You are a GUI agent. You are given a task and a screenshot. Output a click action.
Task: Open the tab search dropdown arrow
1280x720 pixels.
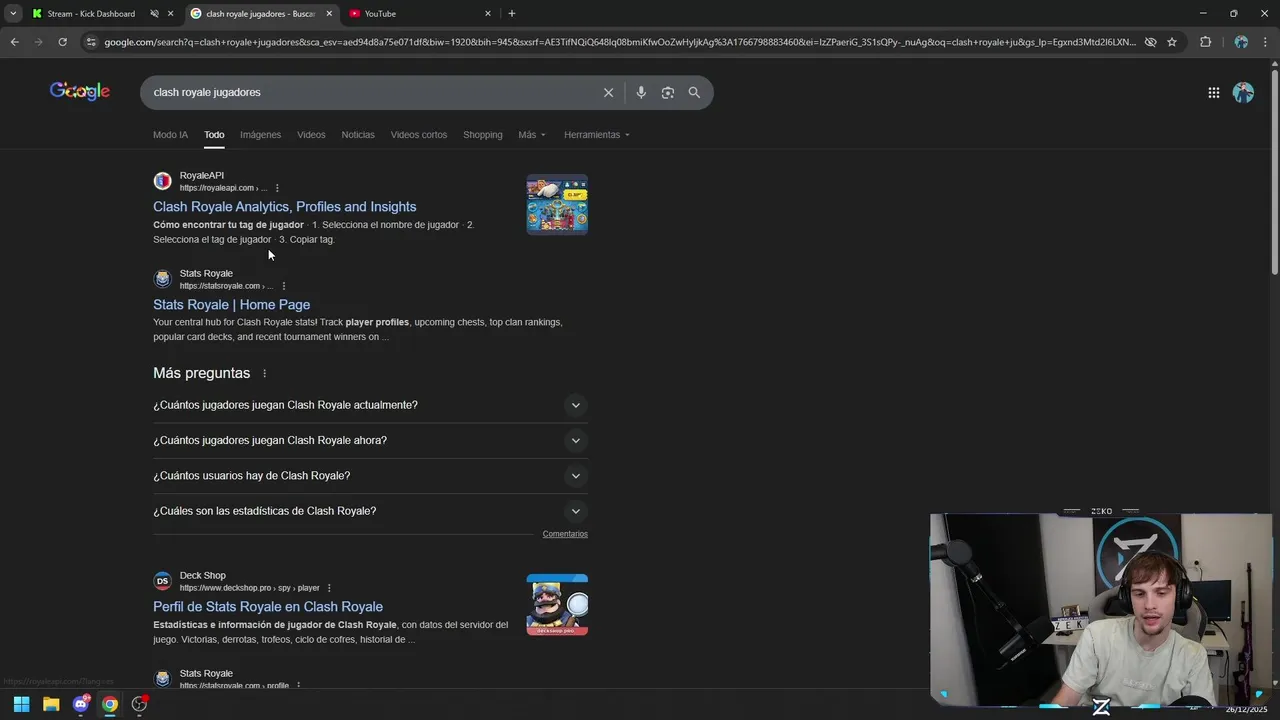click(12, 14)
